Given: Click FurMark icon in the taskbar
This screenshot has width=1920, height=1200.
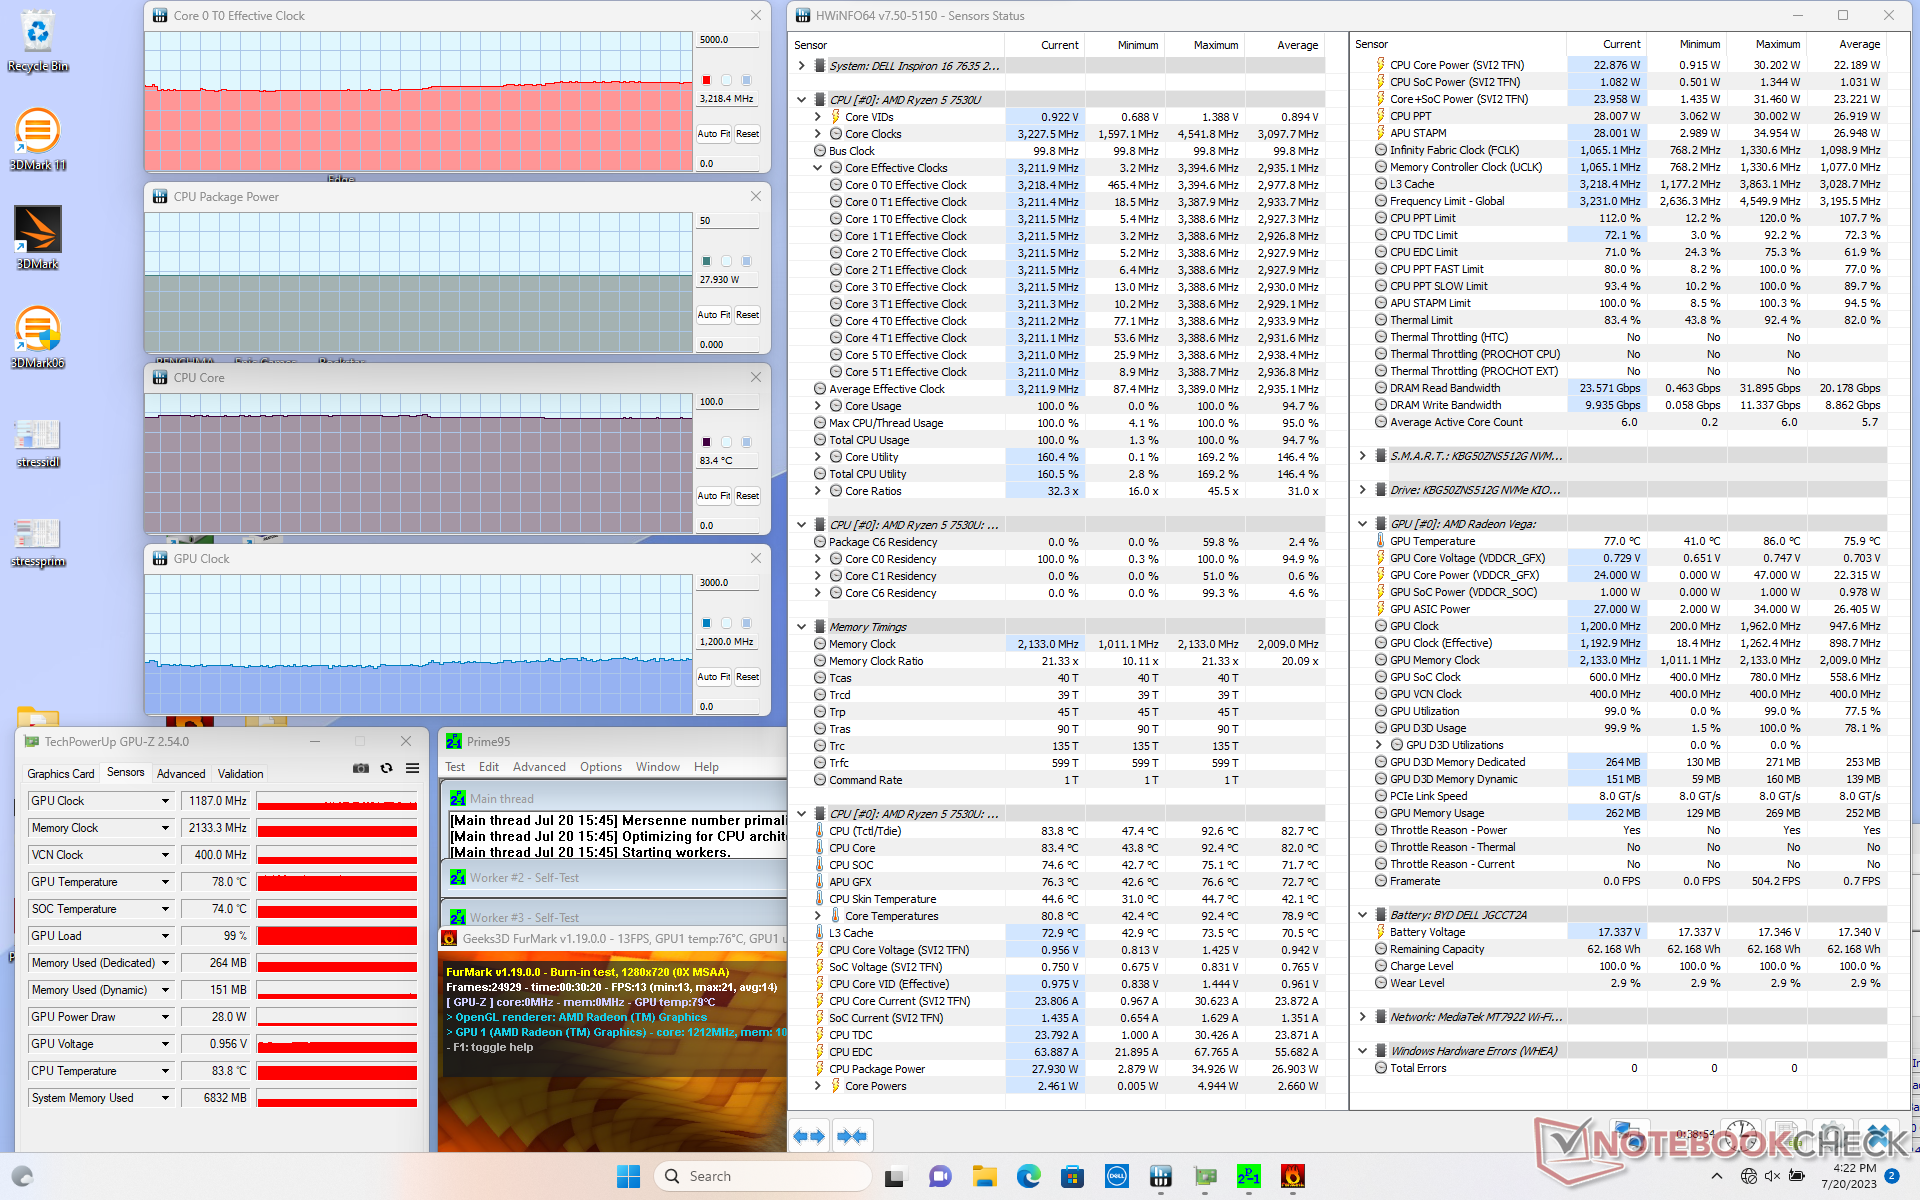Looking at the screenshot, I should click(x=1292, y=1176).
